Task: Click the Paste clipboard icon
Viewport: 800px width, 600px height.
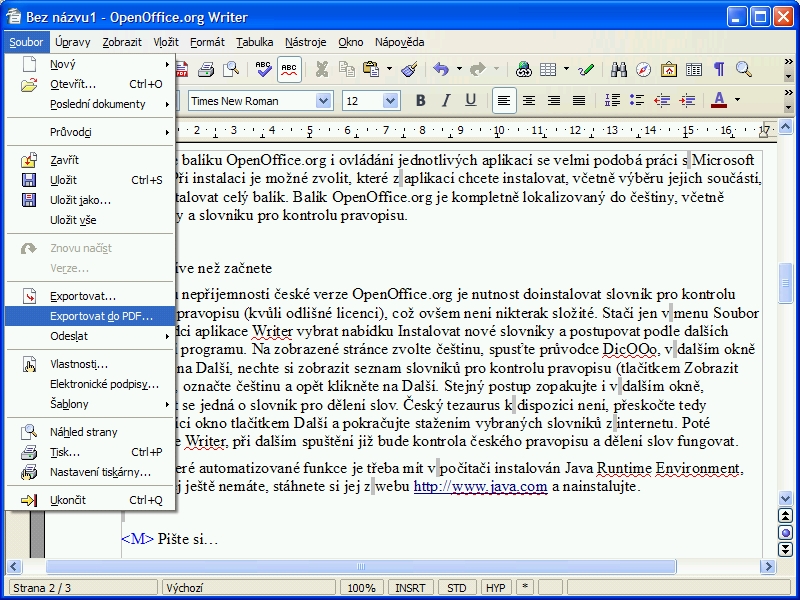Action: tap(371, 69)
